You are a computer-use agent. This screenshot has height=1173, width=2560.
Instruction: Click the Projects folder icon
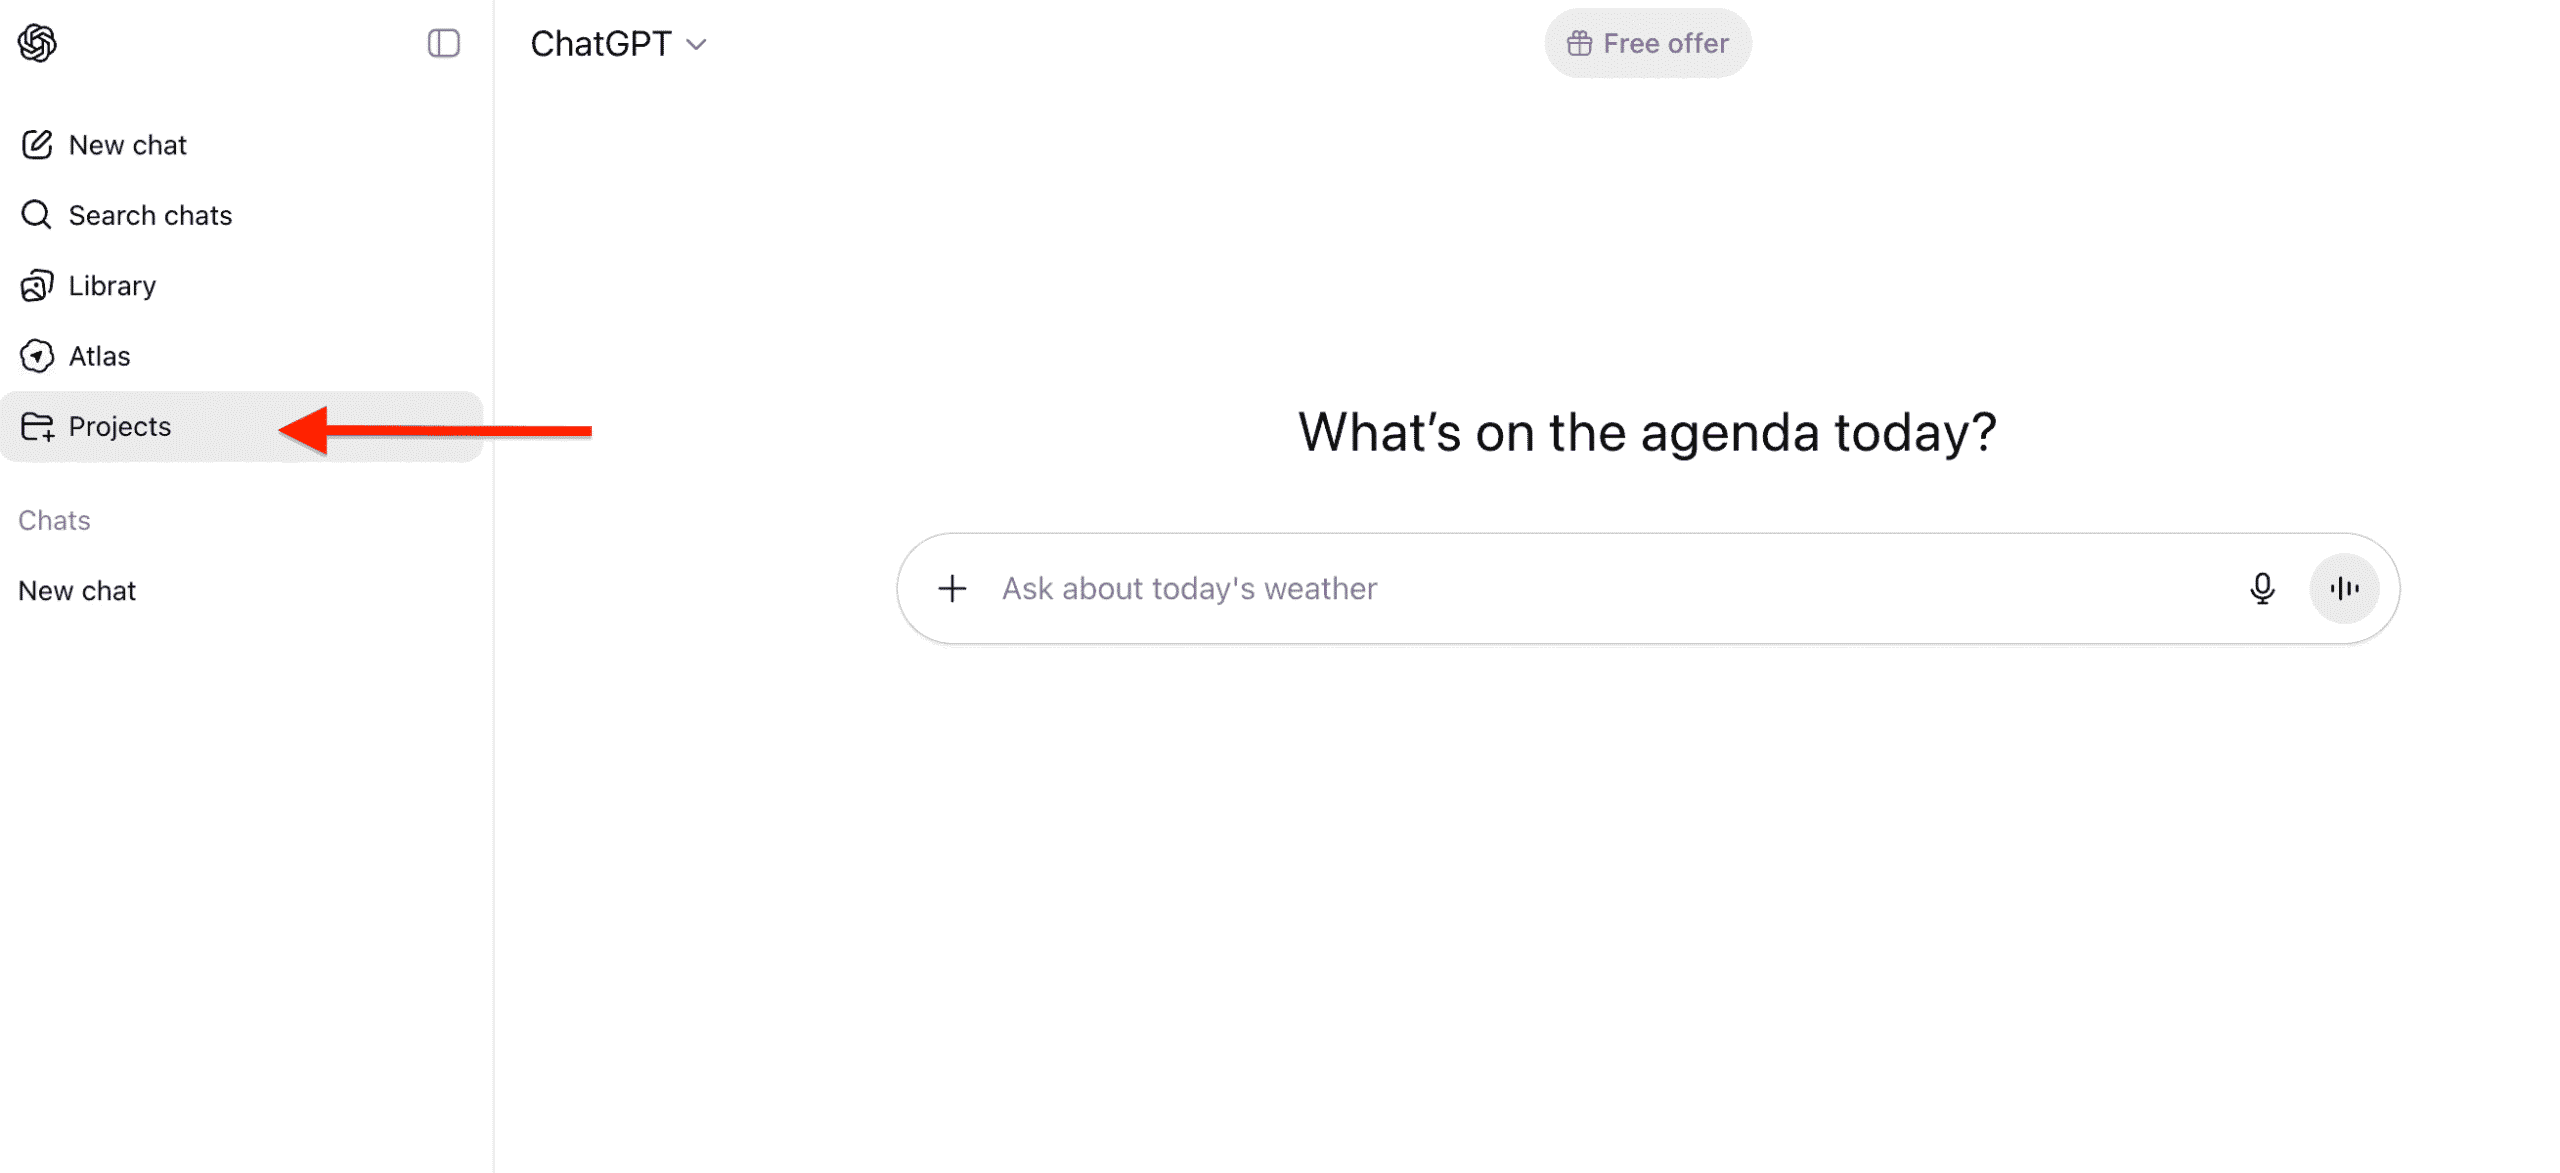coord(37,427)
